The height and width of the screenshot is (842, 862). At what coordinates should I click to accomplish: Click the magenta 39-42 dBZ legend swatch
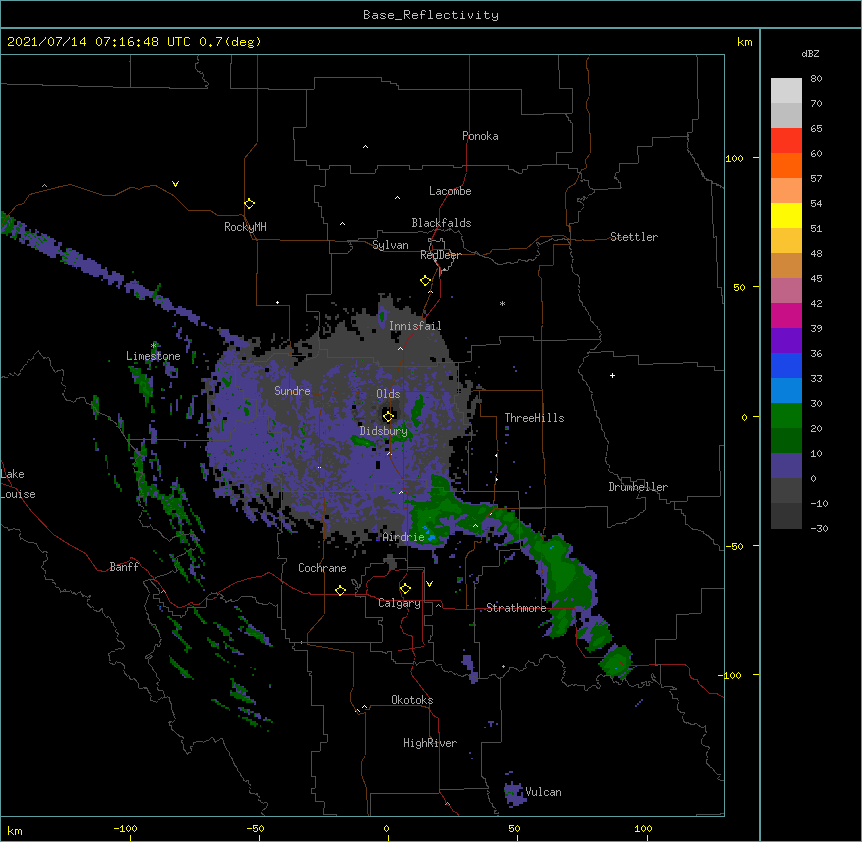coord(786,315)
